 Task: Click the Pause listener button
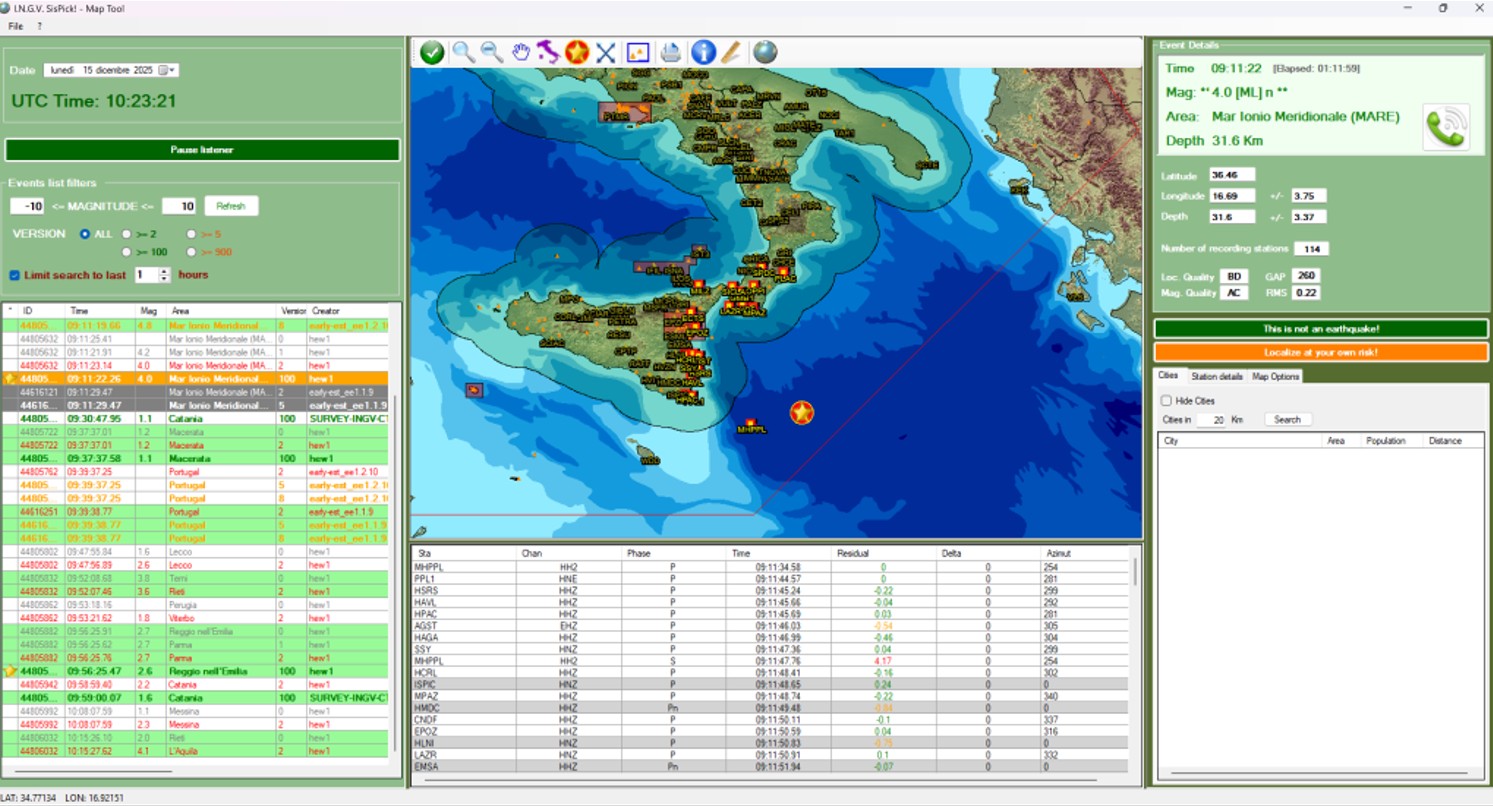pos(202,150)
